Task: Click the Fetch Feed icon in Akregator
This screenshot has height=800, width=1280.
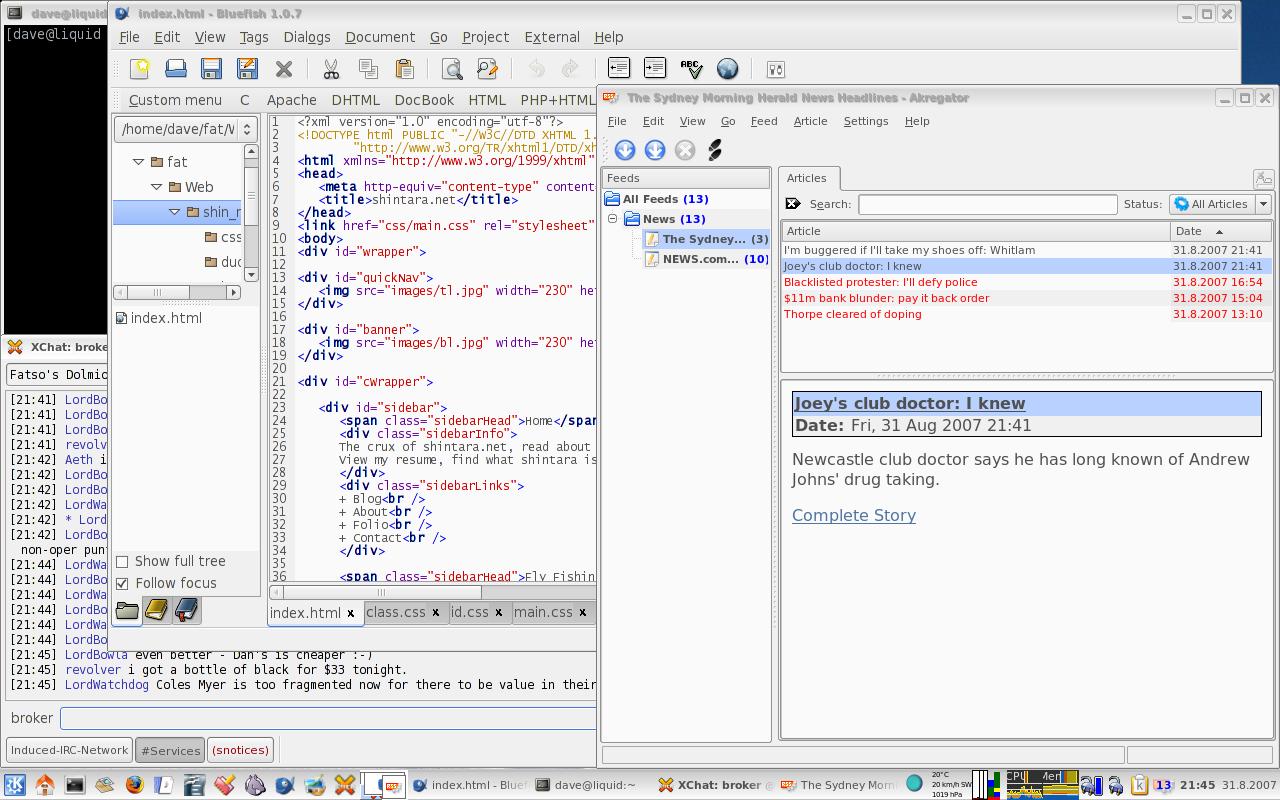Action: pos(625,150)
